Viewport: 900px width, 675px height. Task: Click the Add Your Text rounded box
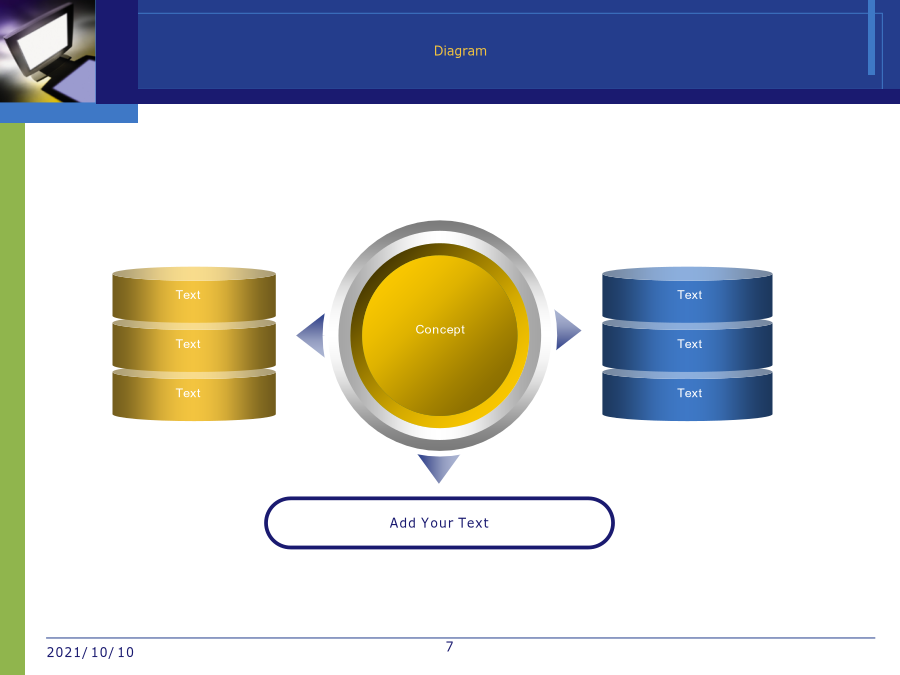440,523
